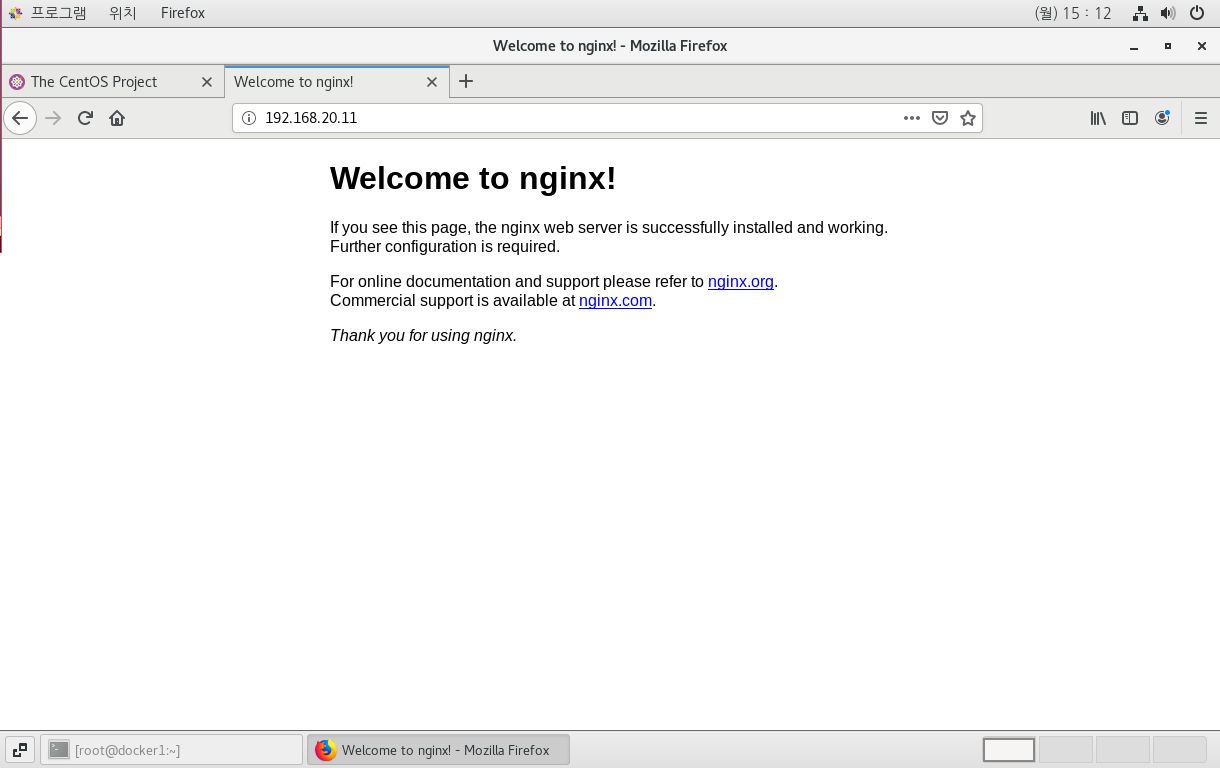Go forward one page
The image size is (1220, 768).
(x=53, y=118)
